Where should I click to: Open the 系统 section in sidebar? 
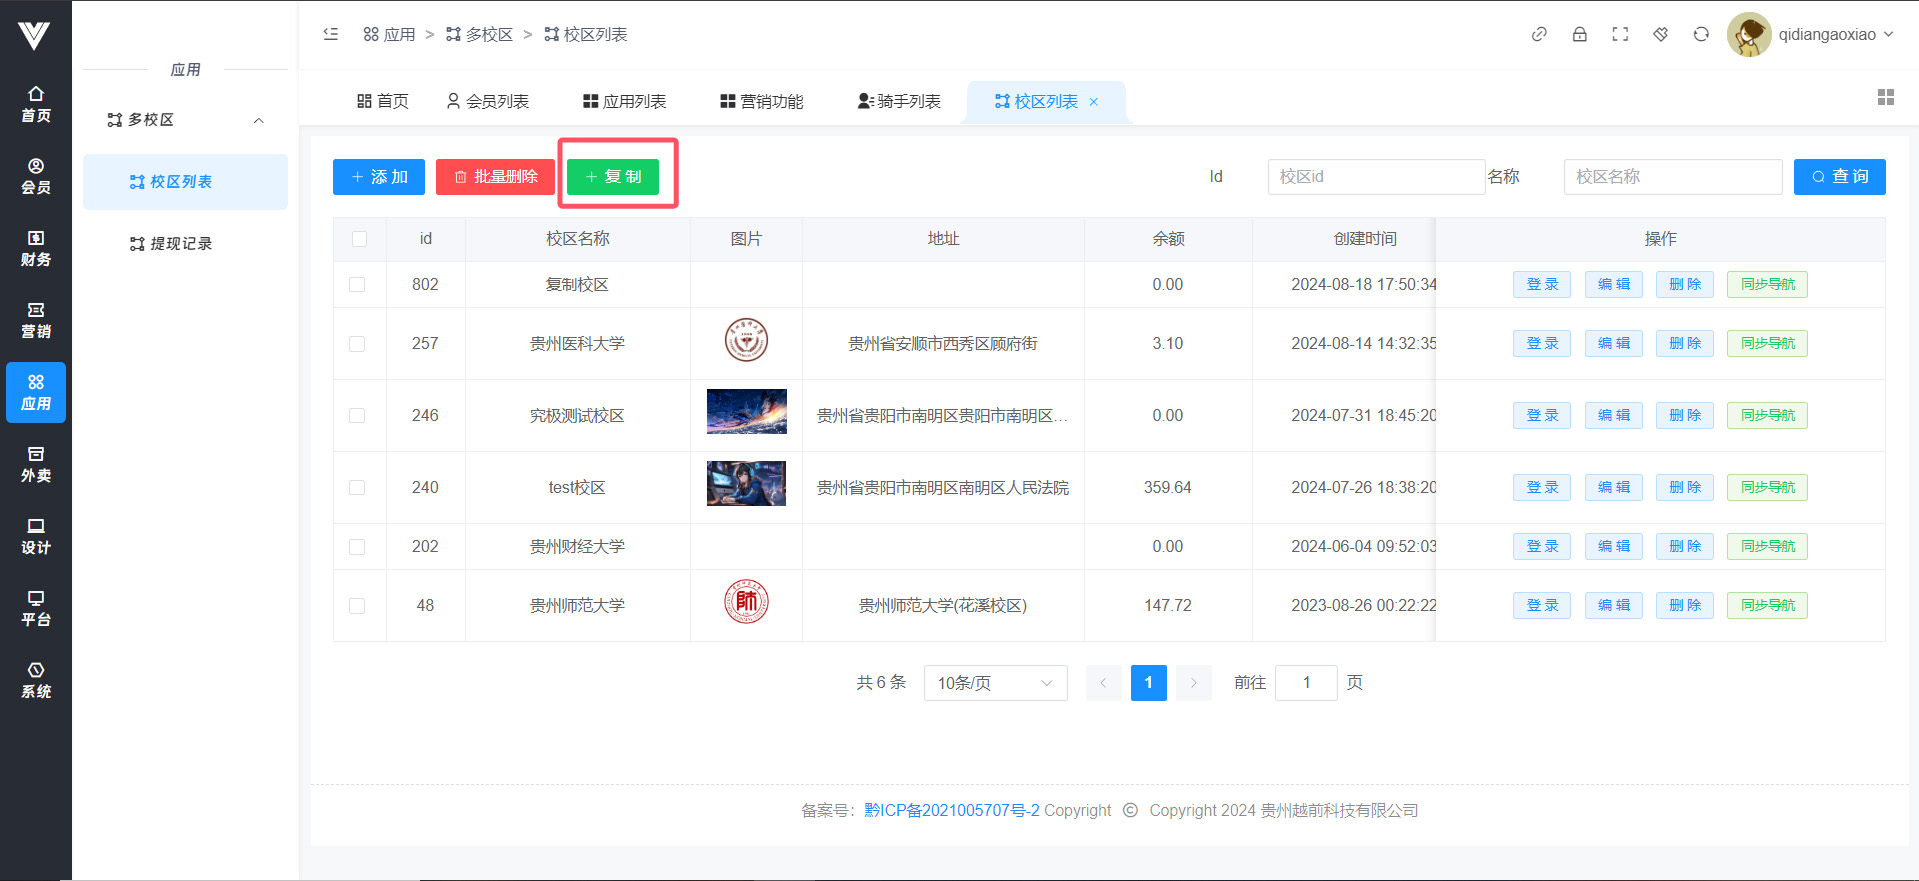(36, 680)
